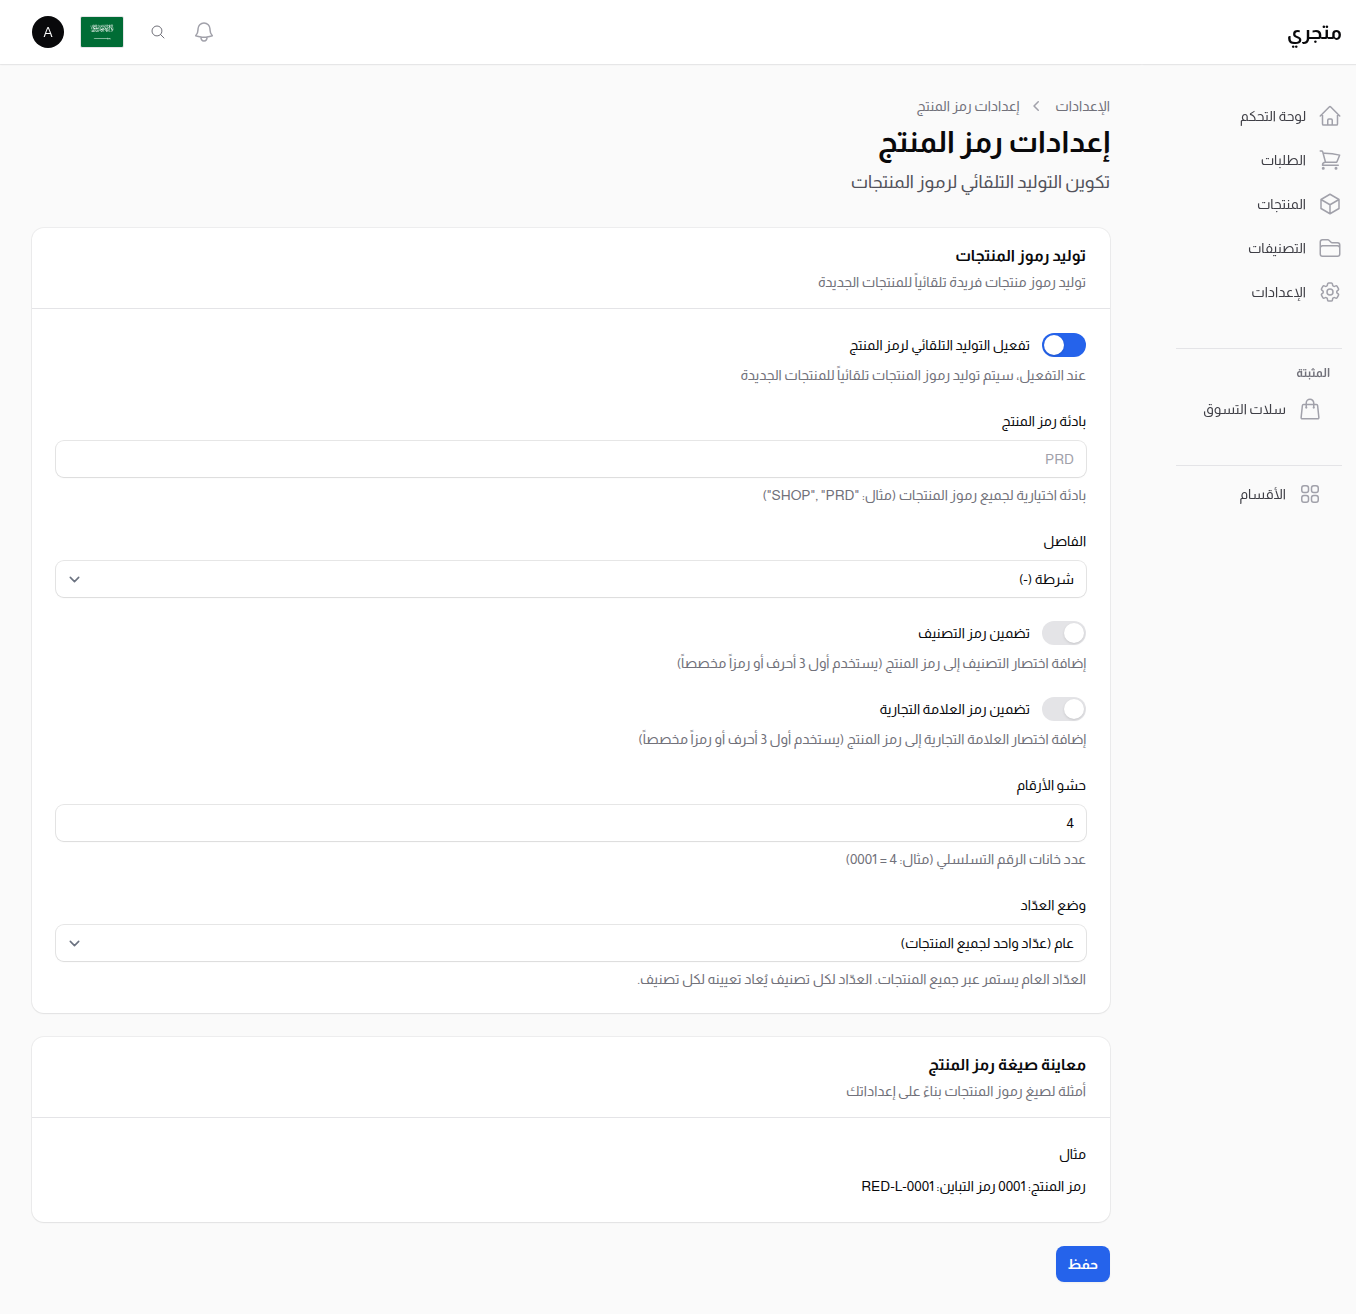Select إعدادات رمز المنتج breadcrumb item
Image resolution: width=1356 pixels, height=1314 pixels.
pyautogui.click(x=966, y=106)
